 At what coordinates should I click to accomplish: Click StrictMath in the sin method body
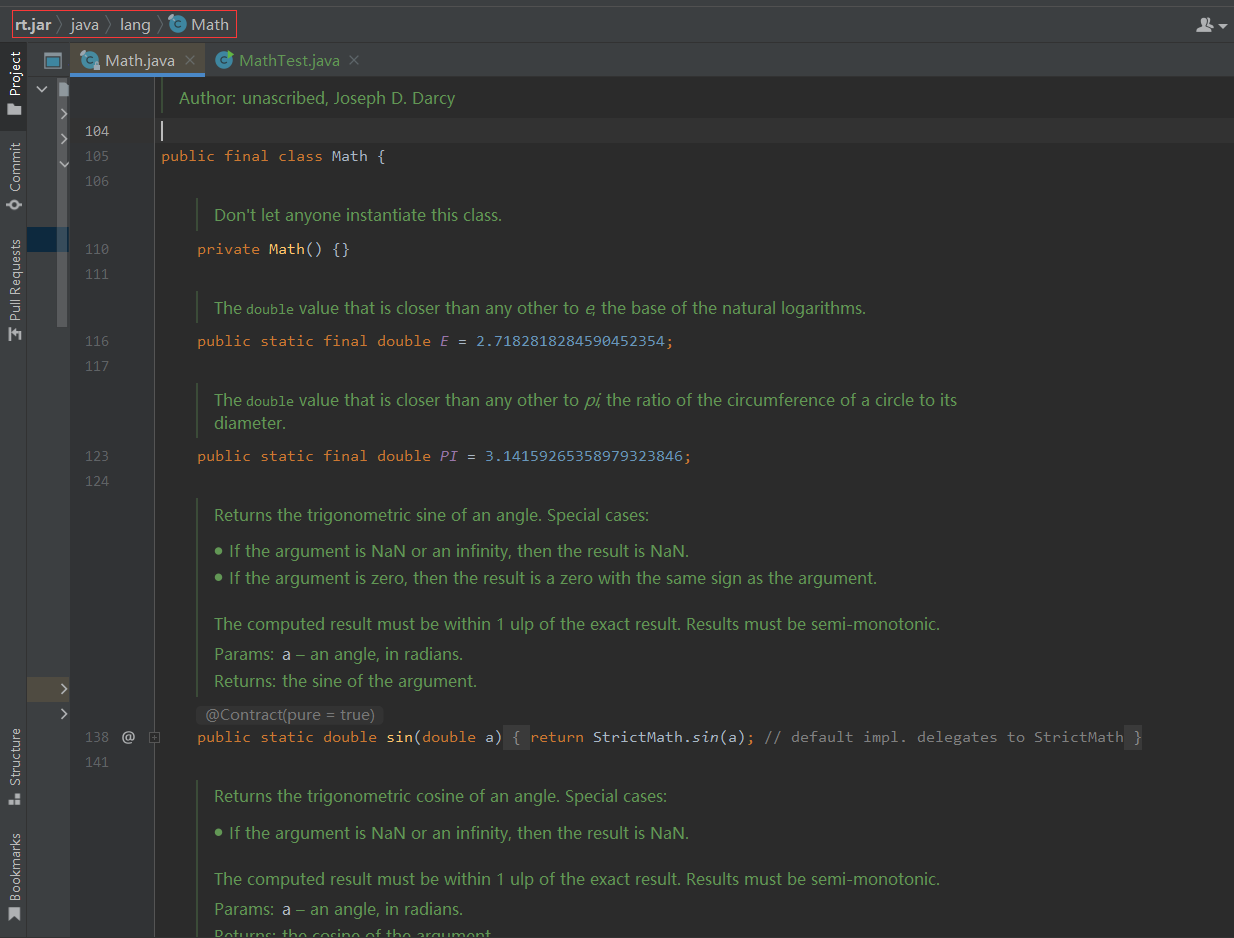click(637, 737)
